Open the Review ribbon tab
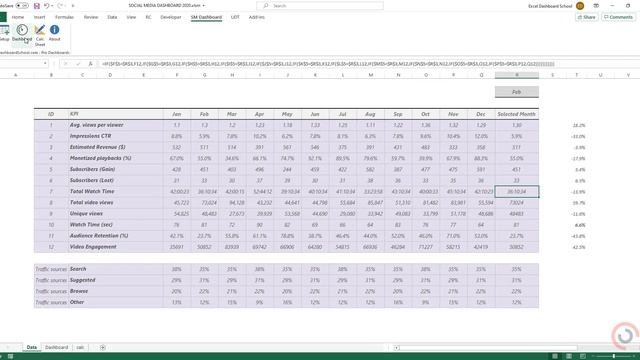This screenshot has width=640, height=360. (91, 17)
